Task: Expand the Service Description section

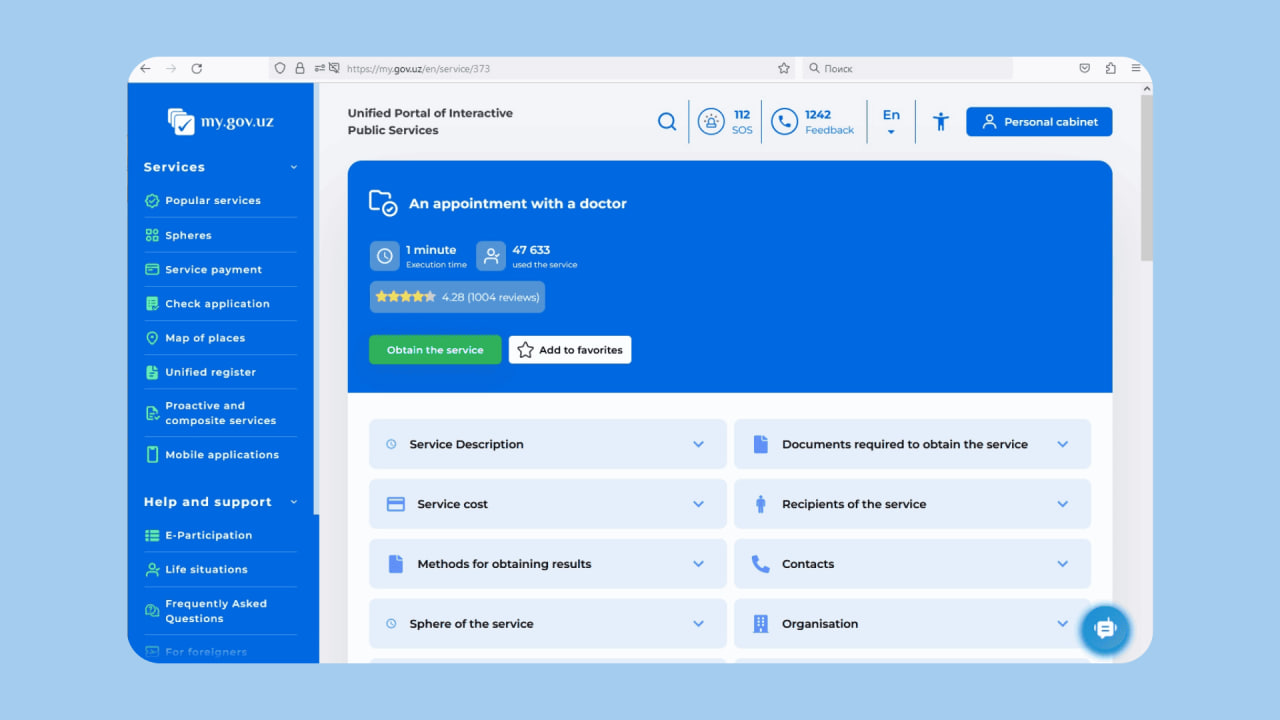Action: (x=547, y=444)
